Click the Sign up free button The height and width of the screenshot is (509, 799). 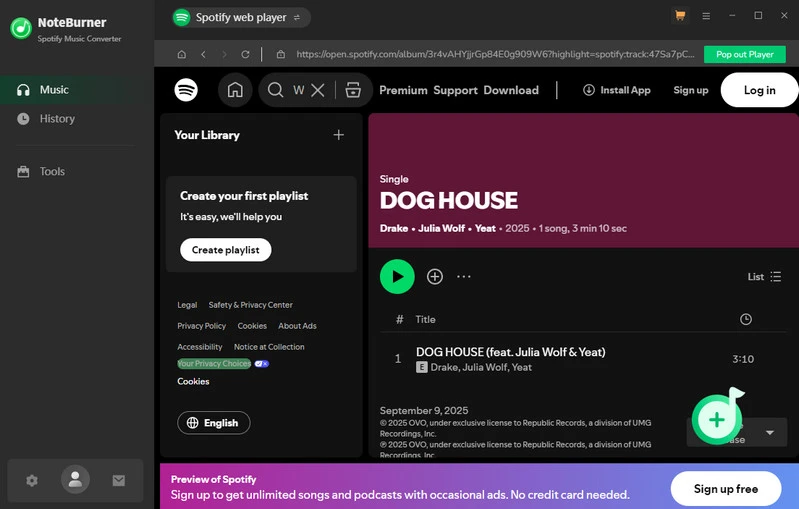(726, 489)
